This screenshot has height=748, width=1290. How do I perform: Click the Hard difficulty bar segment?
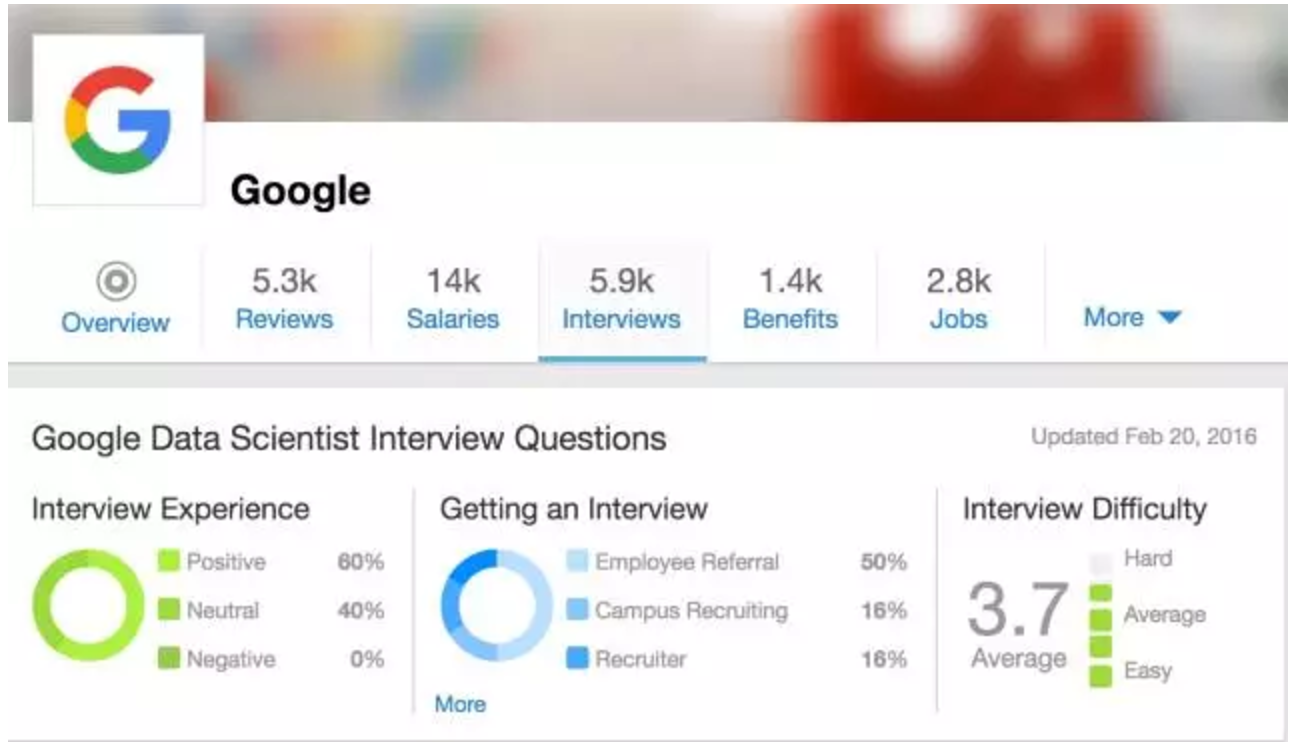[x=1100, y=562]
